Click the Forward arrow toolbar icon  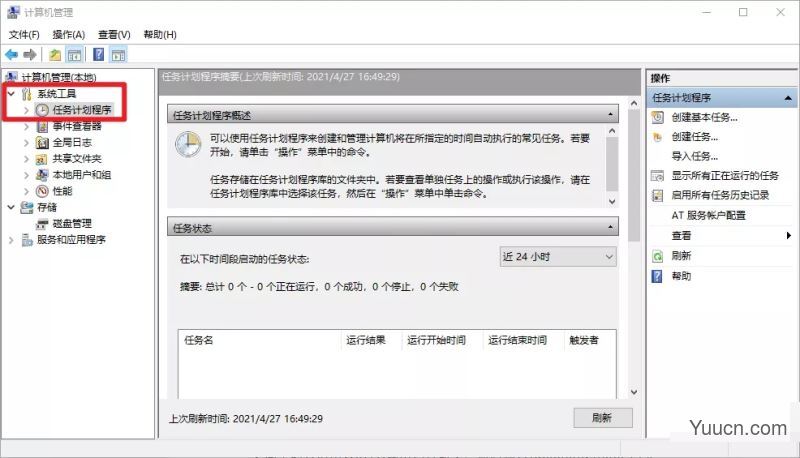(x=30, y=55)
